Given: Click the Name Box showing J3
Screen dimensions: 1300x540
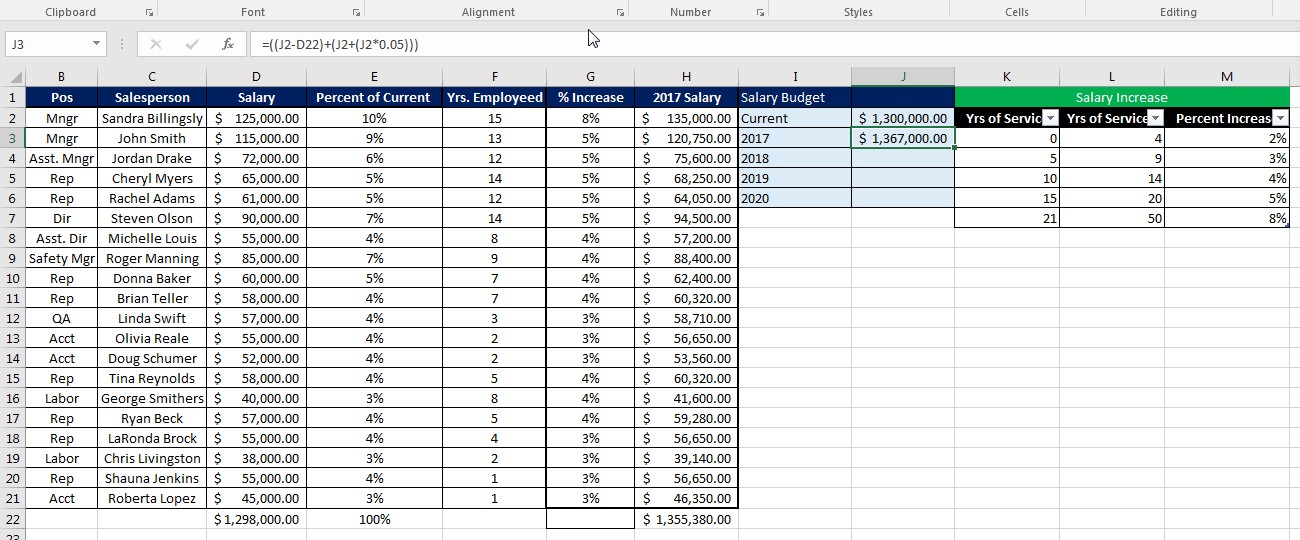Looking at the screenshot, I should click(x=47, y=44).
